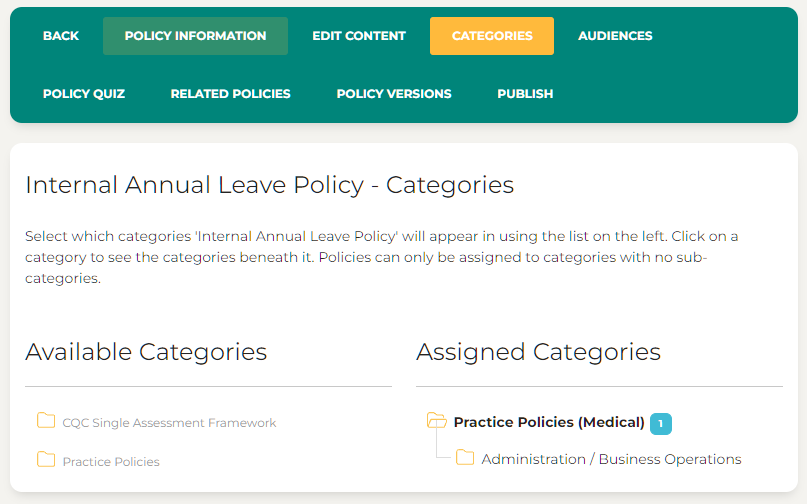
Task: View the Policy Versions tab
Action: [x=394, y=94]
